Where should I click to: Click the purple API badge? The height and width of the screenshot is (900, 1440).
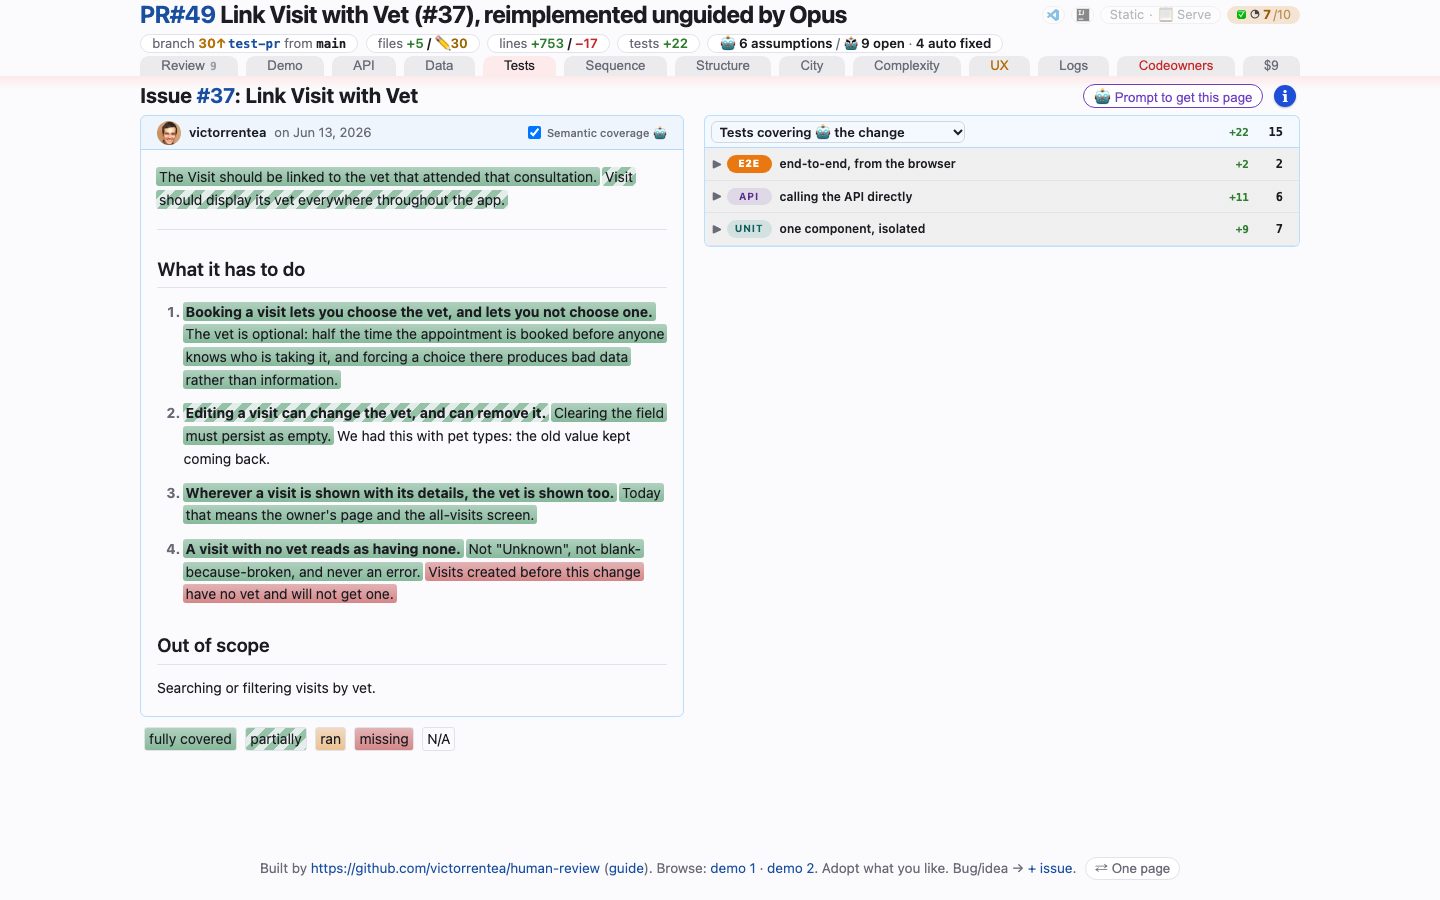749,197
